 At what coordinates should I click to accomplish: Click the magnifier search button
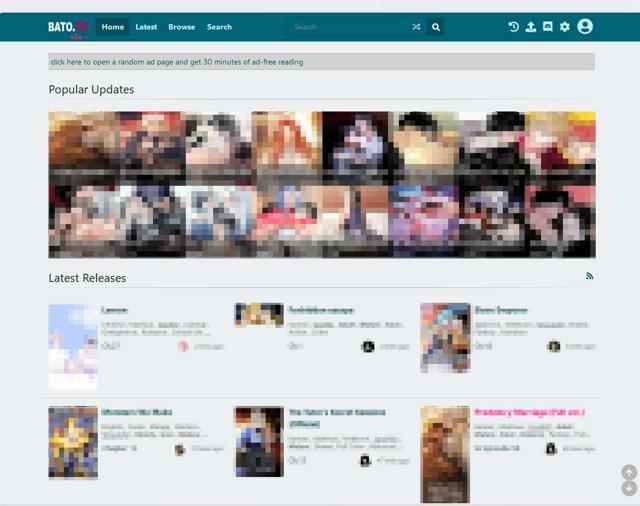436,27
